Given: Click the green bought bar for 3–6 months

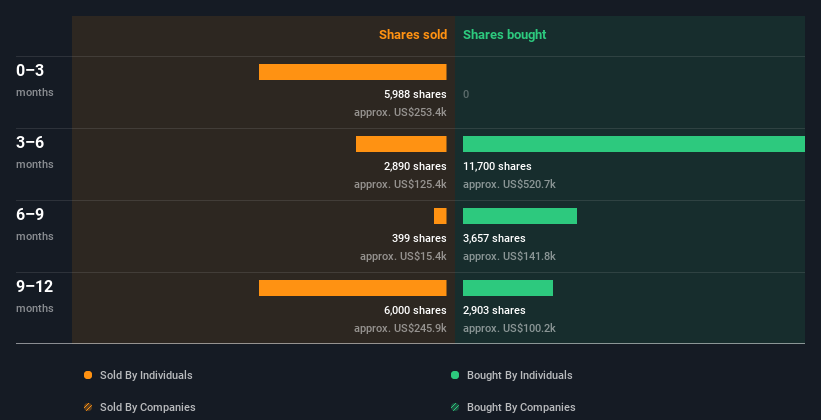Looking at the screenshot, I should click(x=634, y=144).
